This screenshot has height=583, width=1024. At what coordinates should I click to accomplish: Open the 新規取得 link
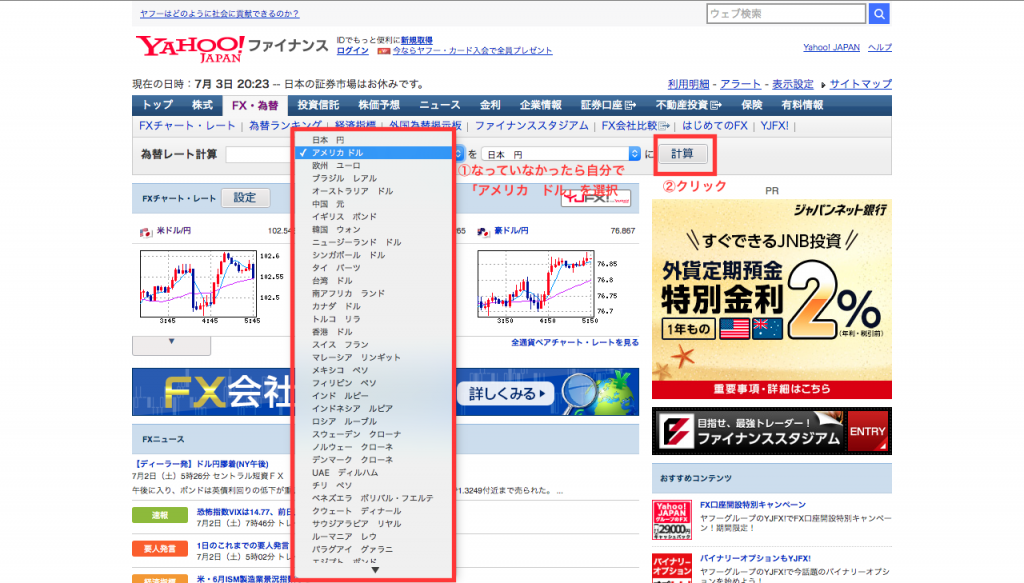point(417,40)
